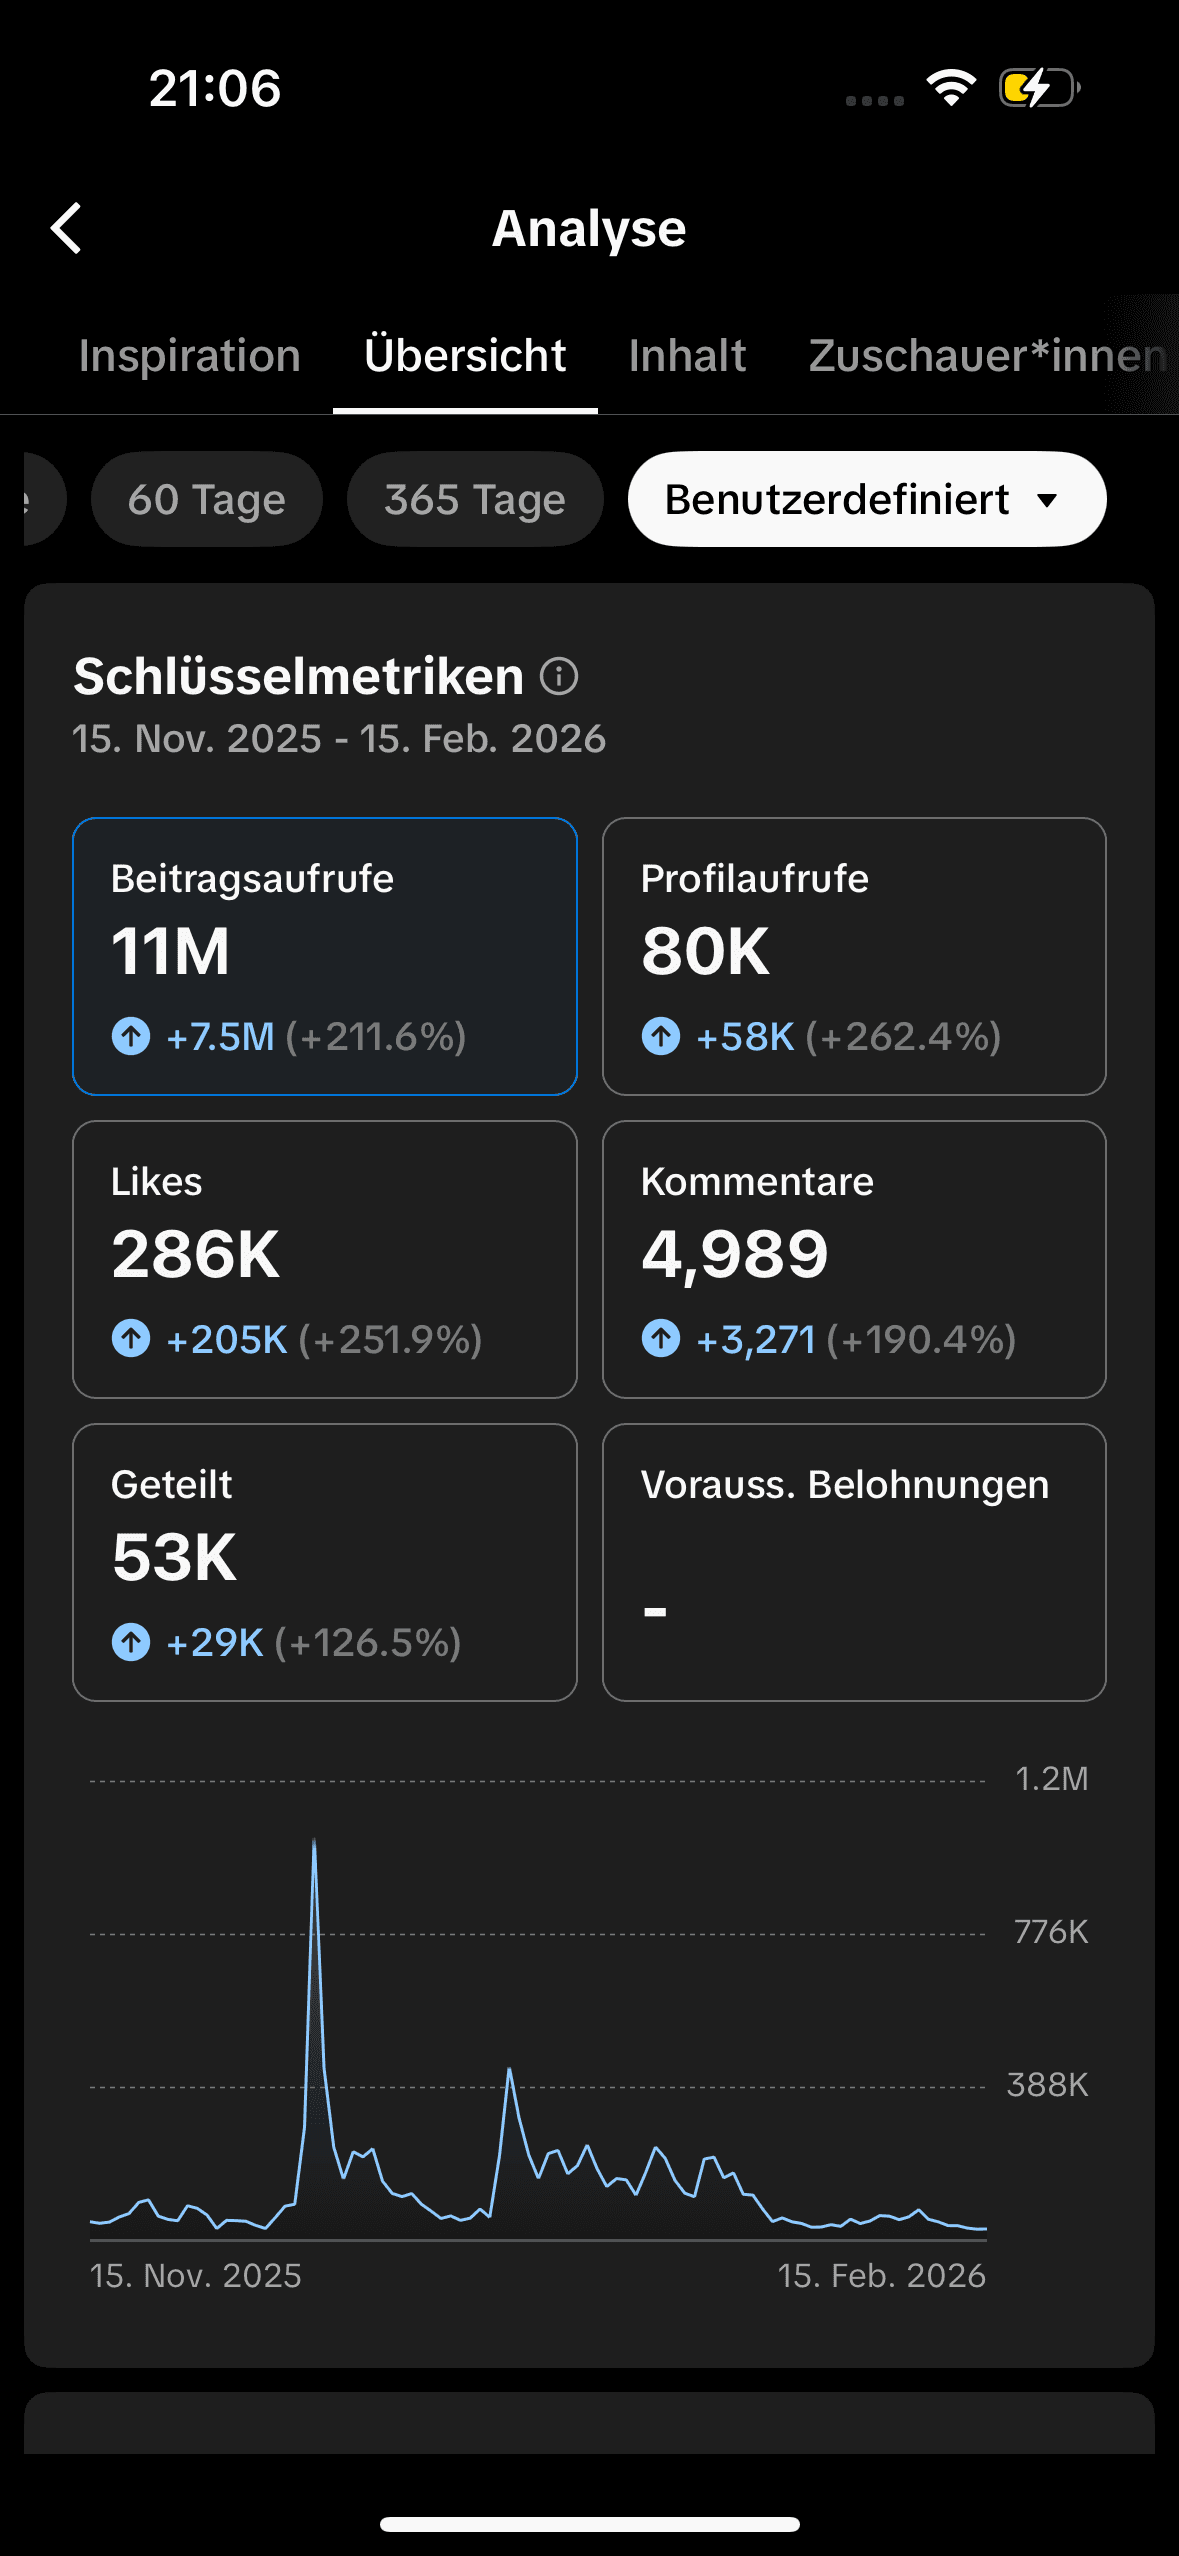1179x2556 pixels.
Task: Select the 365 Tage range chip
Action: click(x=475, y=499)
